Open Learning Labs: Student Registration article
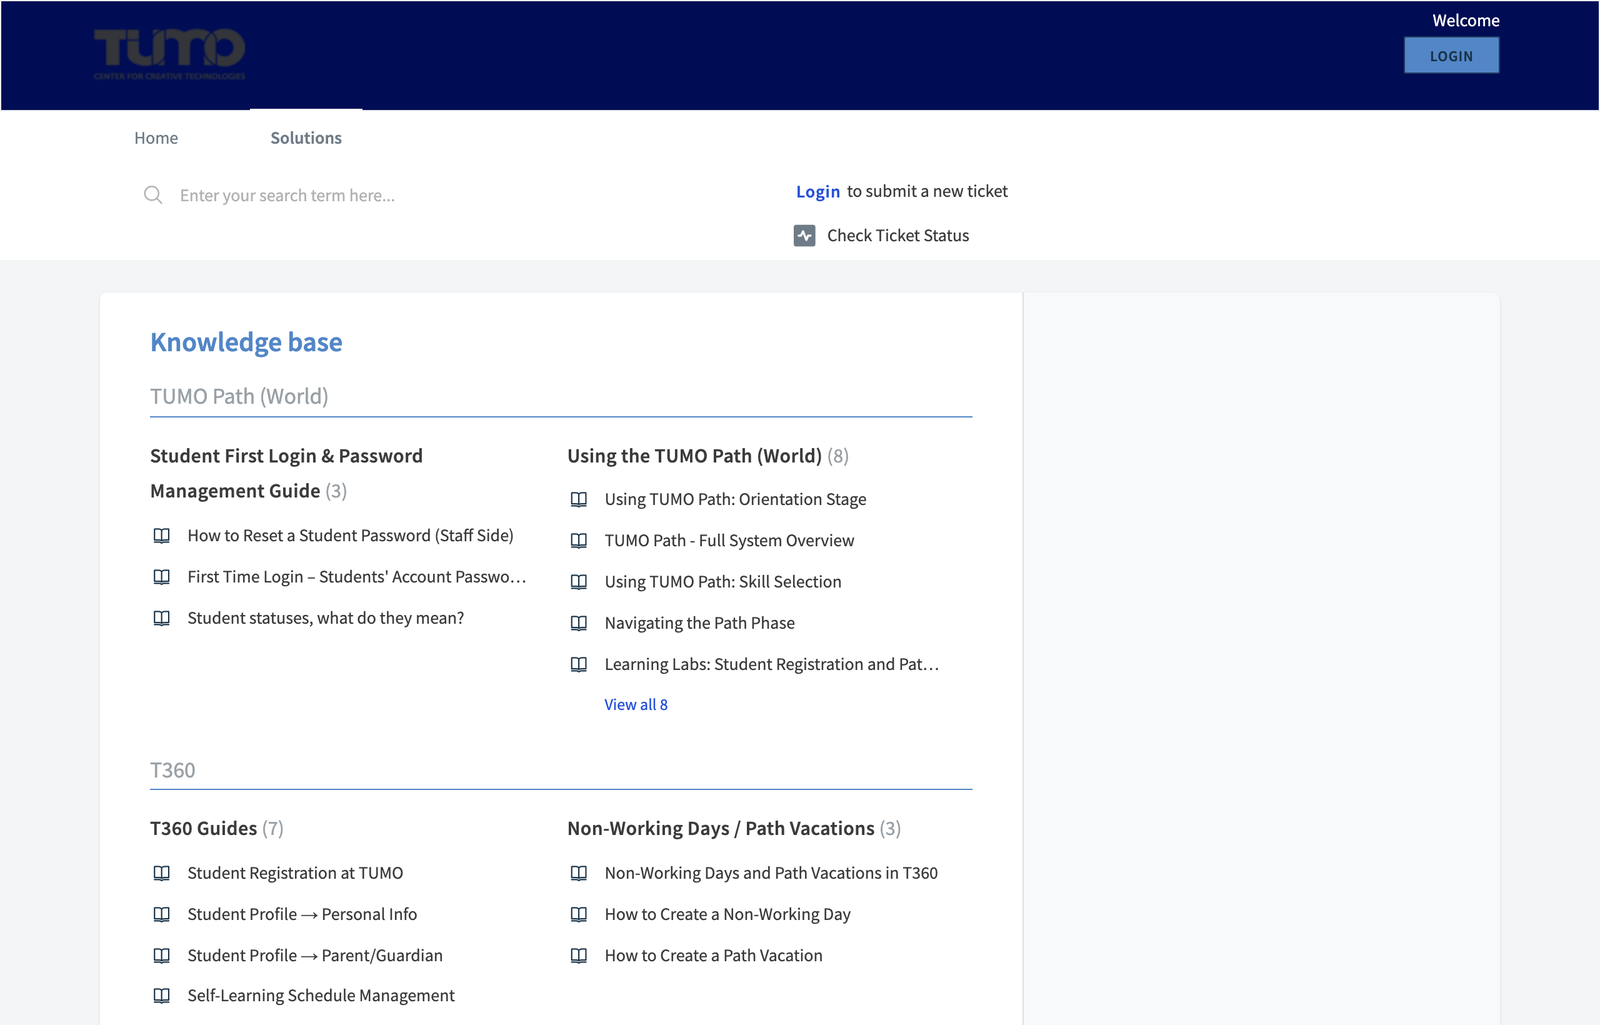Screen dimensions: 1600x1025 tap(772, 664)
